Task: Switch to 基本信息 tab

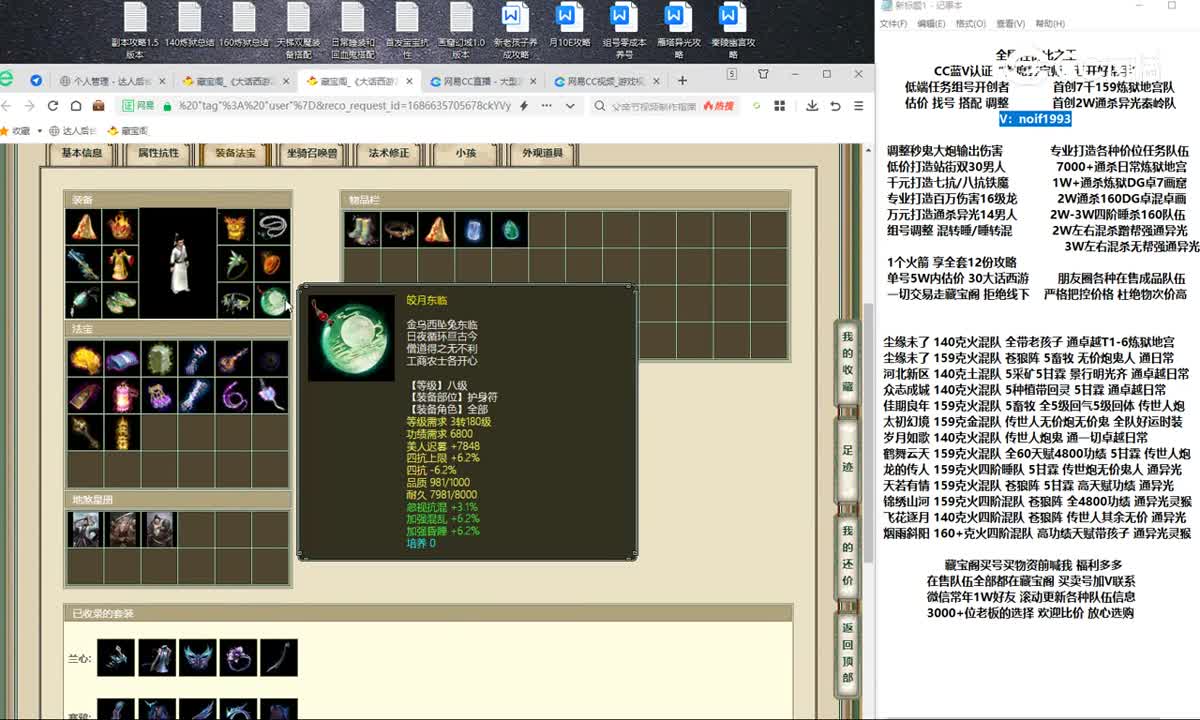Action: pyautogui.click(x=82, y=153)
